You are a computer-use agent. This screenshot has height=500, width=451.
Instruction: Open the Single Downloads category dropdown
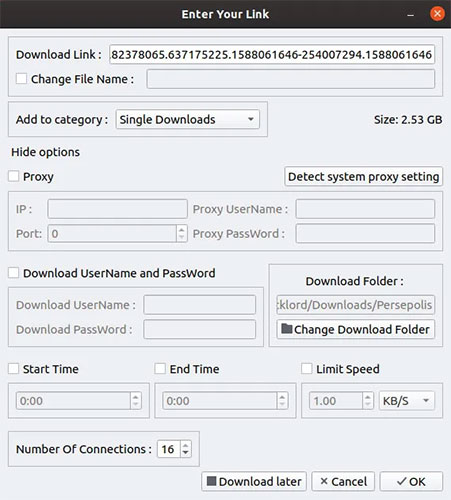187,119
